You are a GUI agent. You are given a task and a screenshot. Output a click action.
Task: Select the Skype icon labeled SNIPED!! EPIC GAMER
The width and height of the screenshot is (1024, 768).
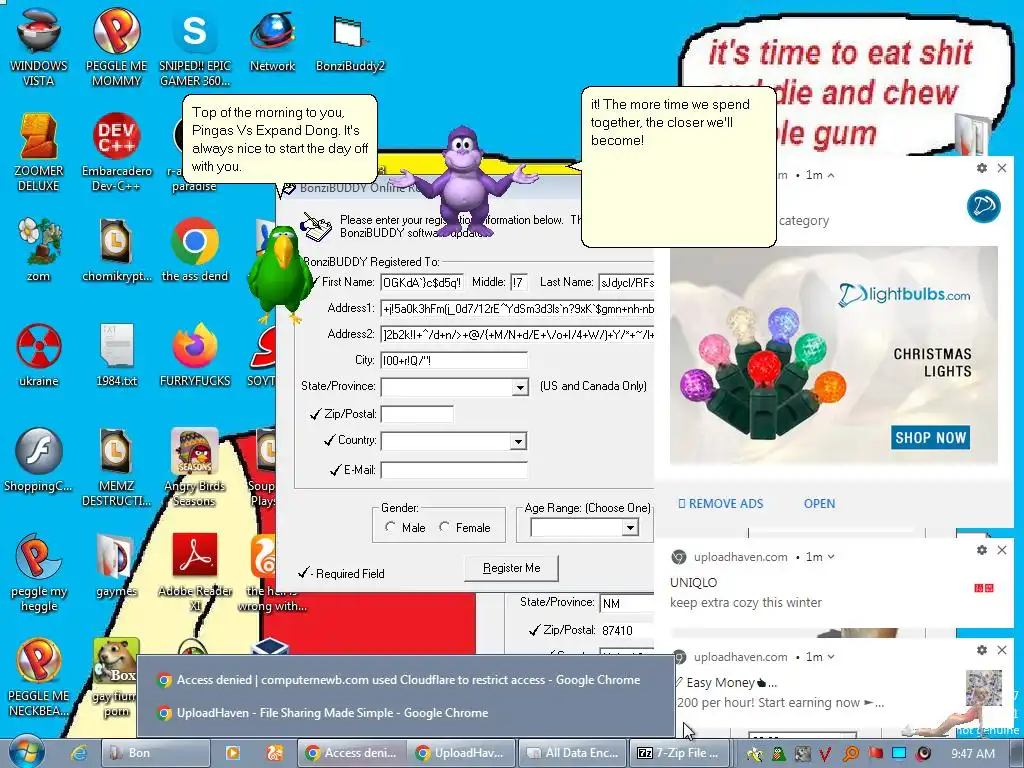[195, 47]
